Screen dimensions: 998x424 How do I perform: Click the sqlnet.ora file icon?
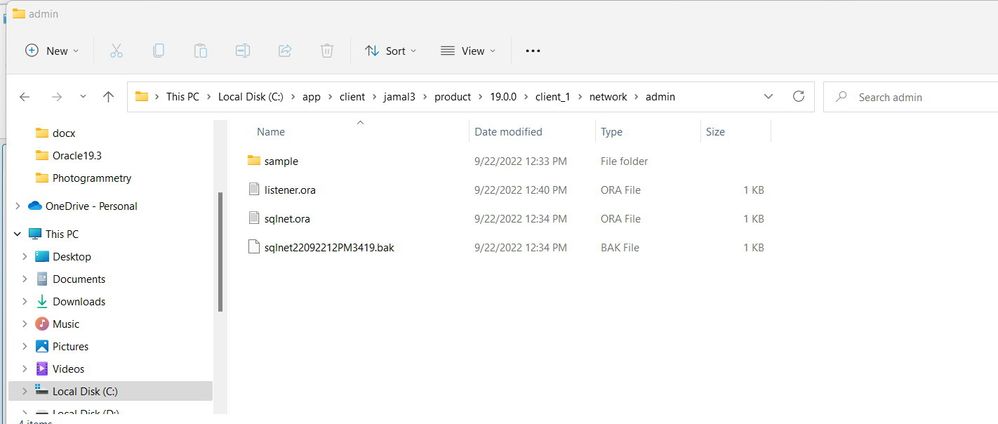pos(254,218)
